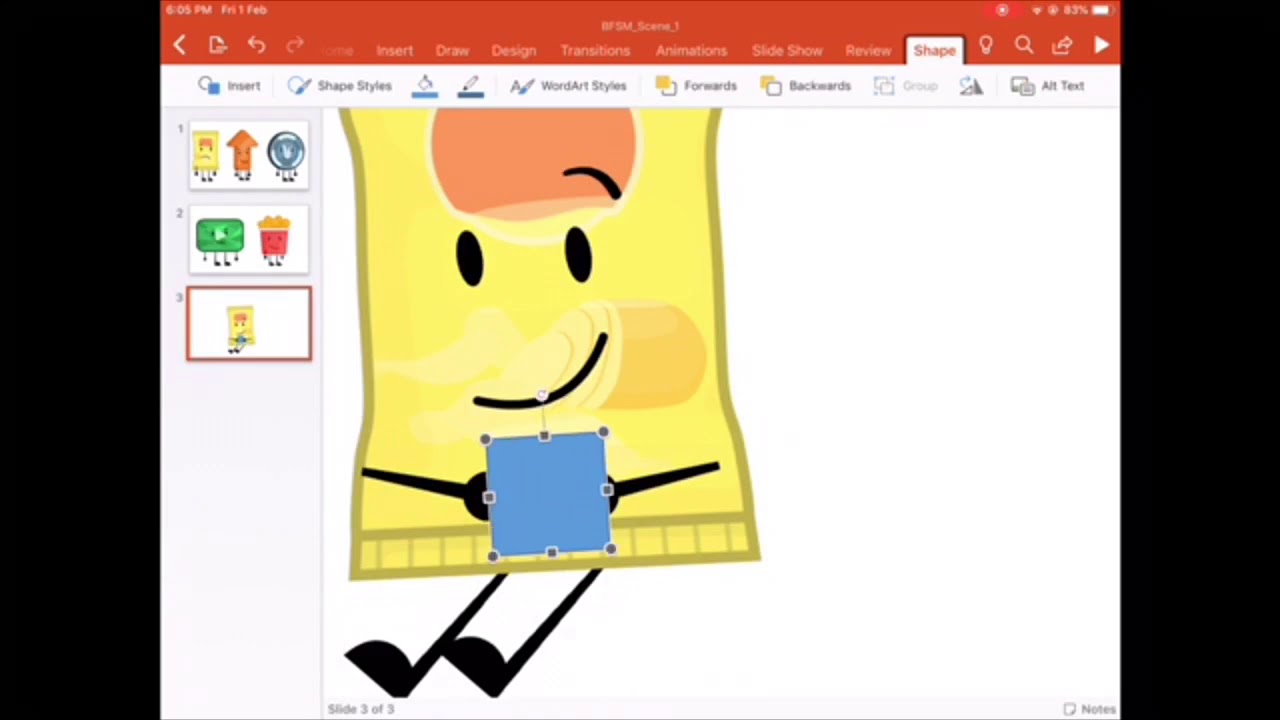1280x720 pixels.
Task: Open the Animations tab
Action: [691, 50]
